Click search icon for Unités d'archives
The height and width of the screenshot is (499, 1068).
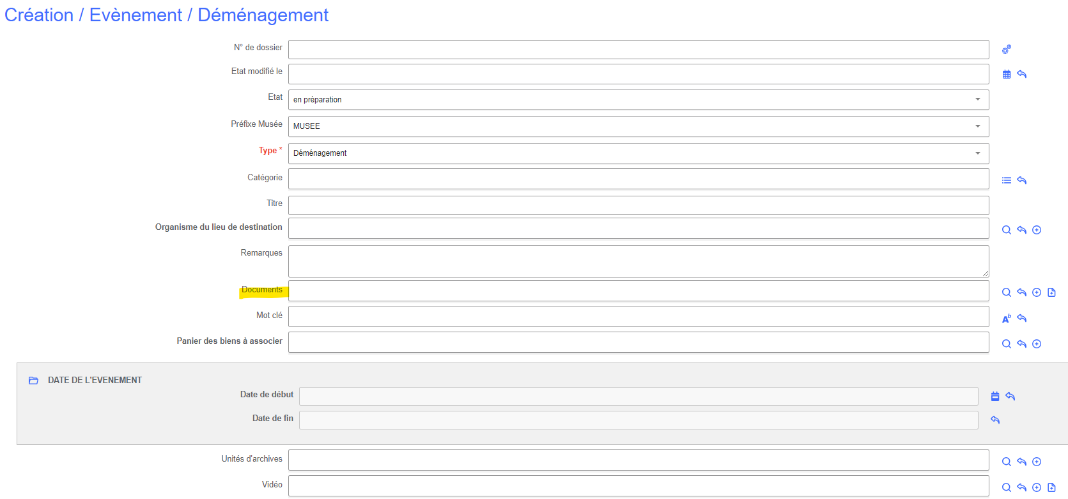coord(1007,462)
